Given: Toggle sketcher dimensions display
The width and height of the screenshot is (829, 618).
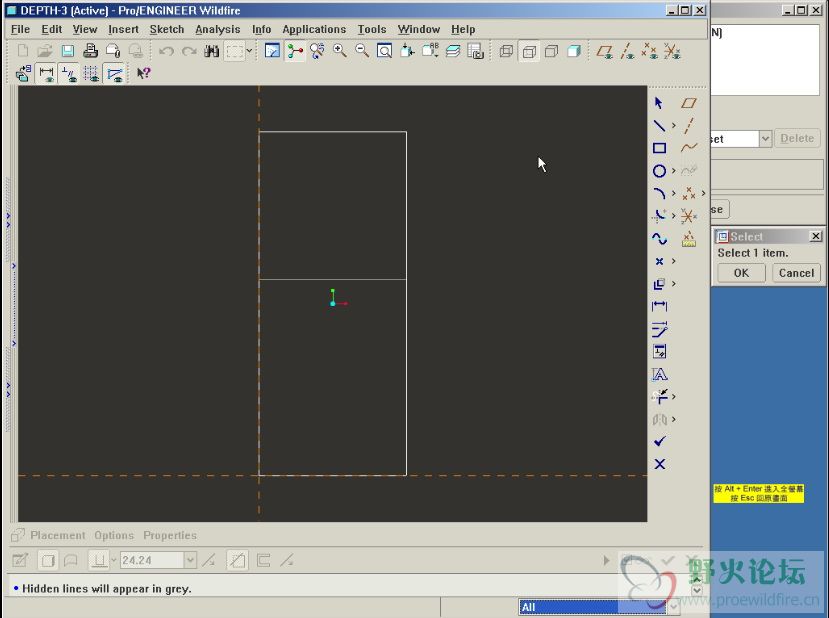Looking at the screenshot, I should 47,73.
